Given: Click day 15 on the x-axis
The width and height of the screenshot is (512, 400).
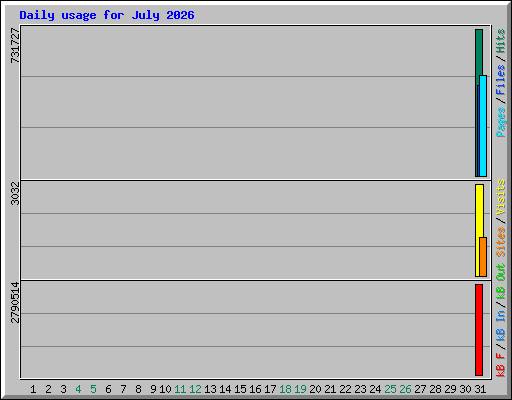Looking at the screenshot, I should tap(240, 389).
